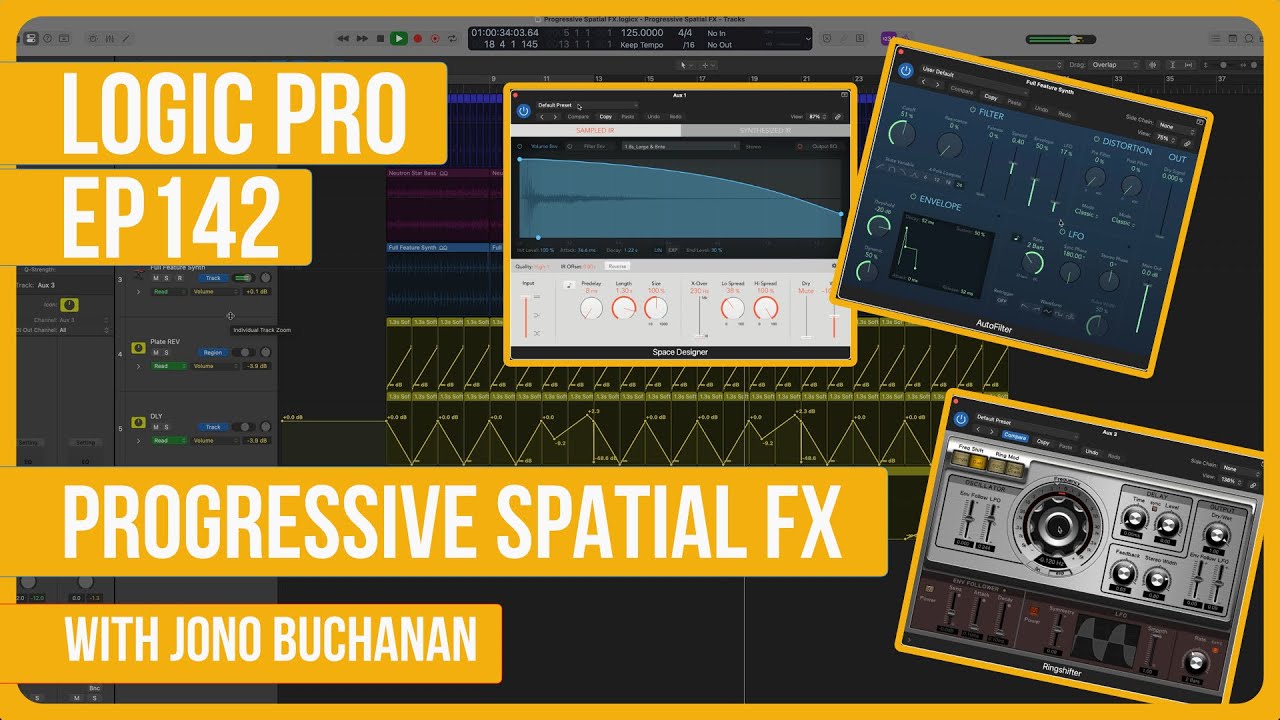Record-enable the Full Feature Synth track
1280x720 pixels.
(179, 278)
